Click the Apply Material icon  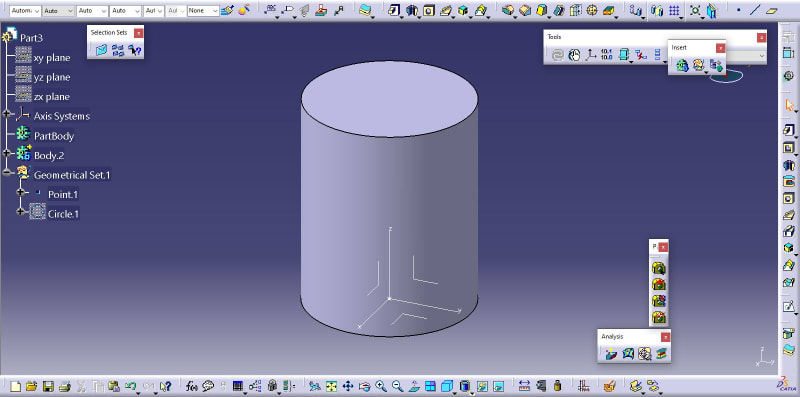[x=609, y=386]
